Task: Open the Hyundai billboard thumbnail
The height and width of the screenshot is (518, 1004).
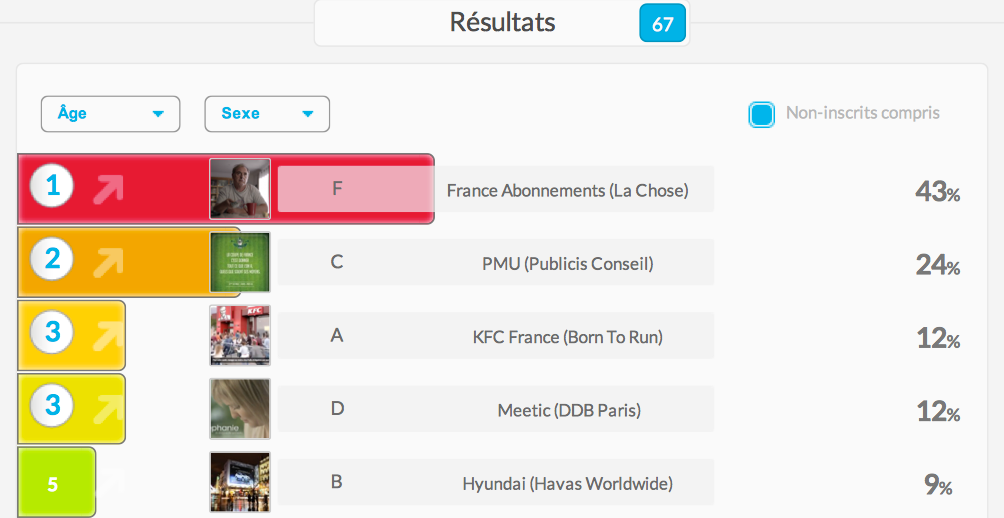Action: coord(240,482)
